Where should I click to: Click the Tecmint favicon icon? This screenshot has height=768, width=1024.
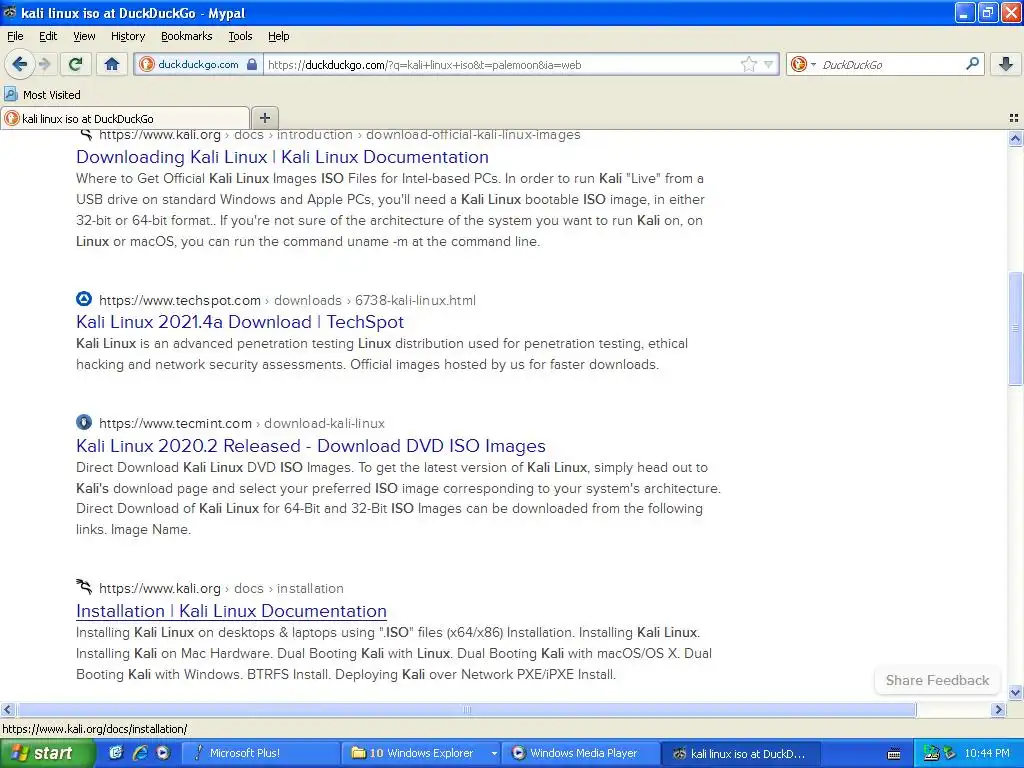[x=84, y=422]
